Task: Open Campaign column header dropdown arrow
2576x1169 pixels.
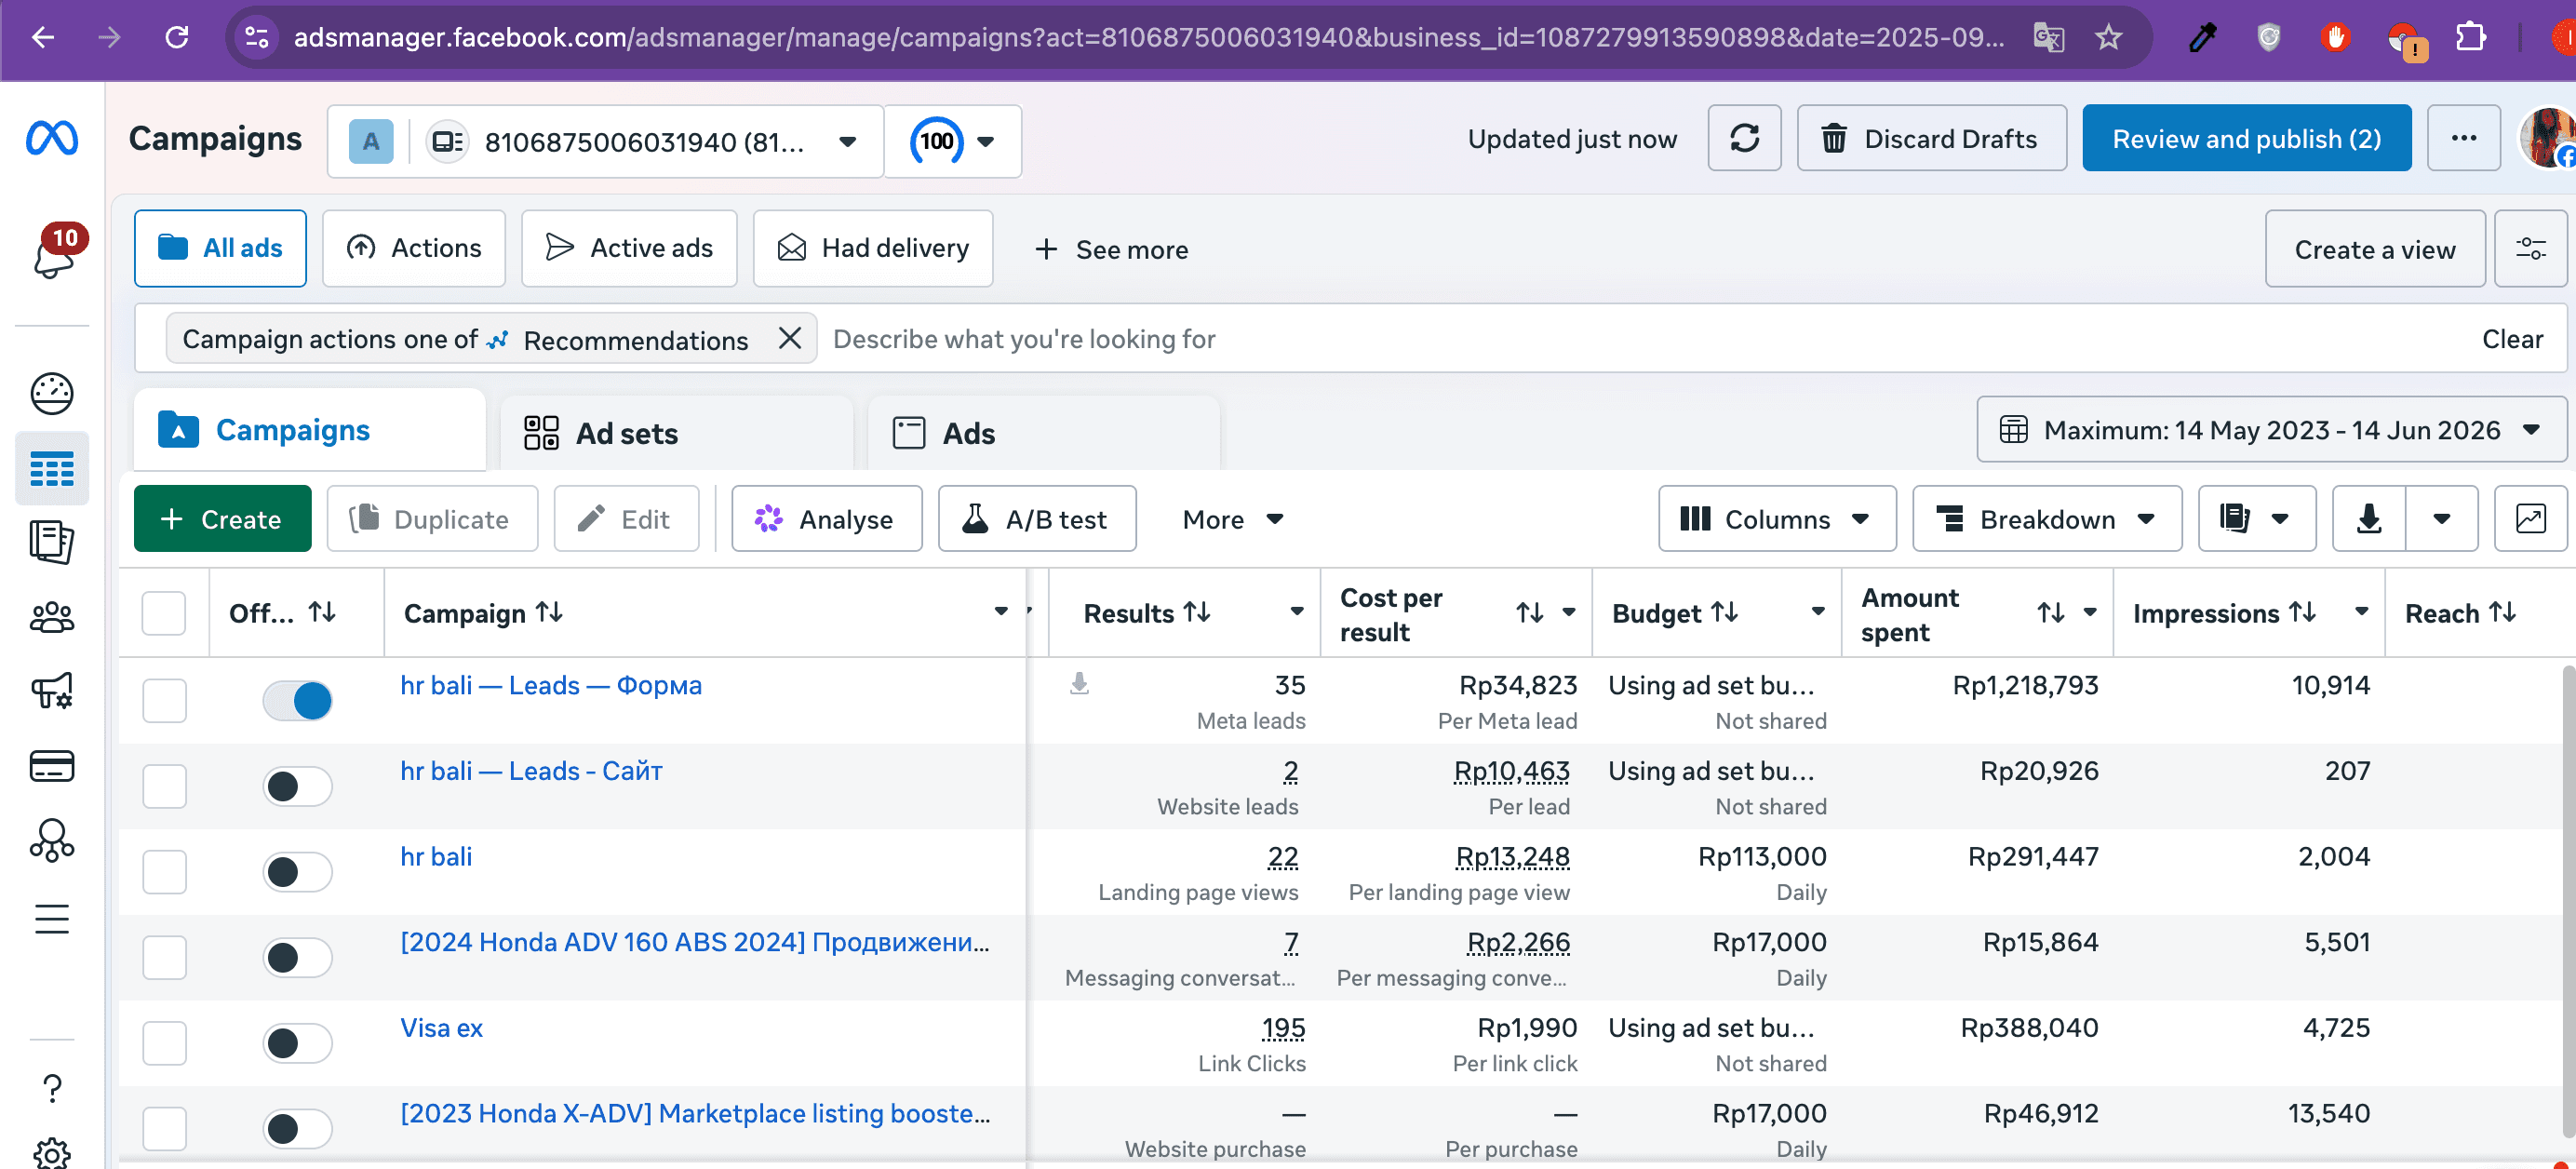Action: (x=1000, y=611)
